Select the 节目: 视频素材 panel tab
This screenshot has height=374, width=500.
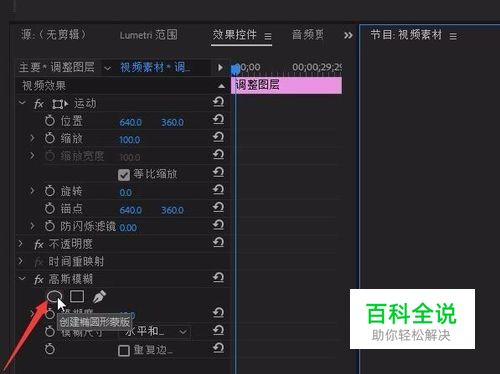coord(406,34)
